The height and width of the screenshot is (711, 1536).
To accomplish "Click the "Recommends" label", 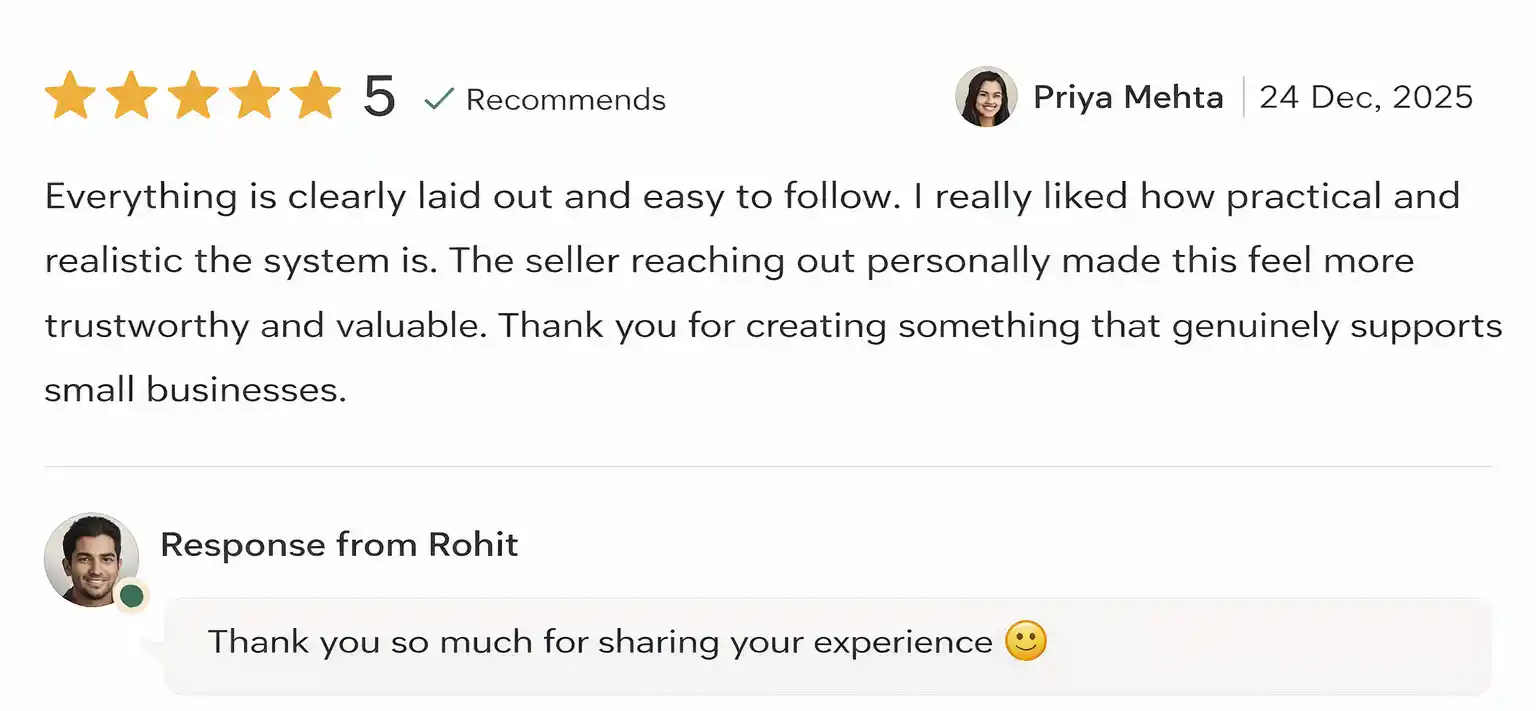I will pyautogui.click(x=566, y=99).
